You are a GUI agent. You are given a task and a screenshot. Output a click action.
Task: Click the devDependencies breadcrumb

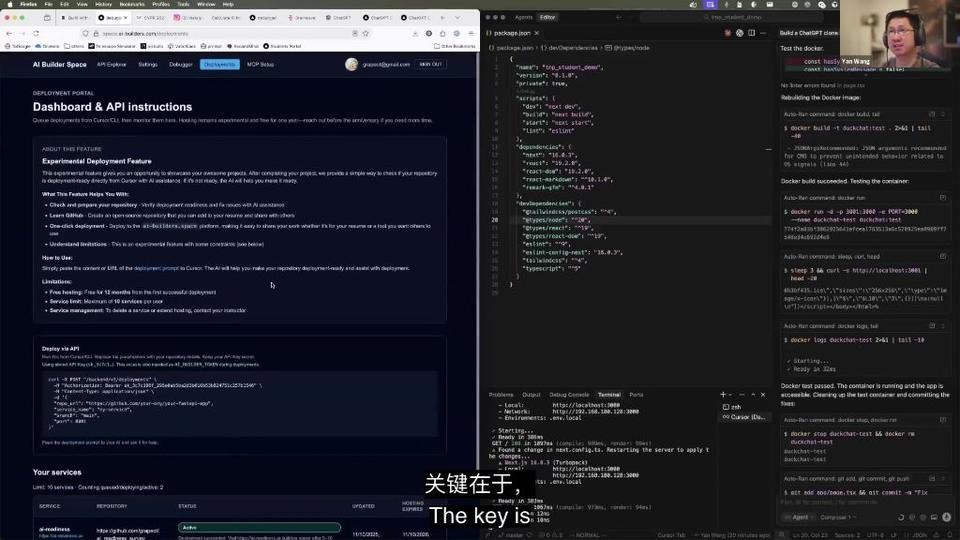click(x=572, y=48)
